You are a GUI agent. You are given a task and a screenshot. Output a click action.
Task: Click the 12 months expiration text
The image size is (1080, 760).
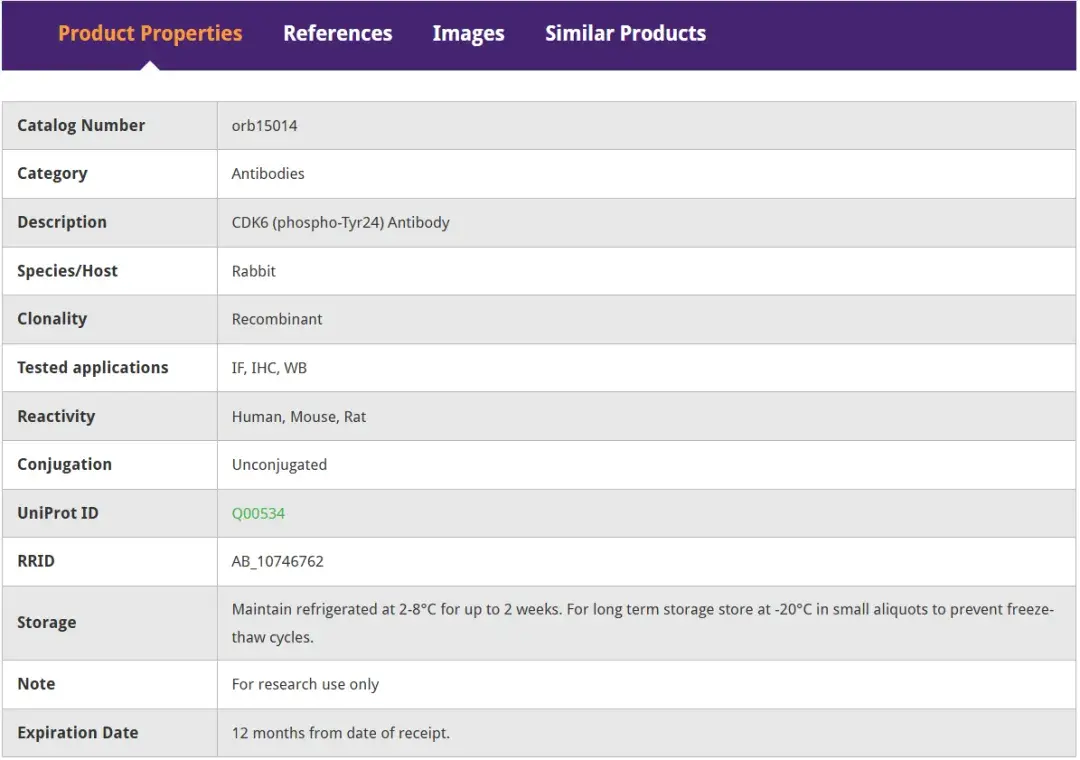tap(340, 733)
